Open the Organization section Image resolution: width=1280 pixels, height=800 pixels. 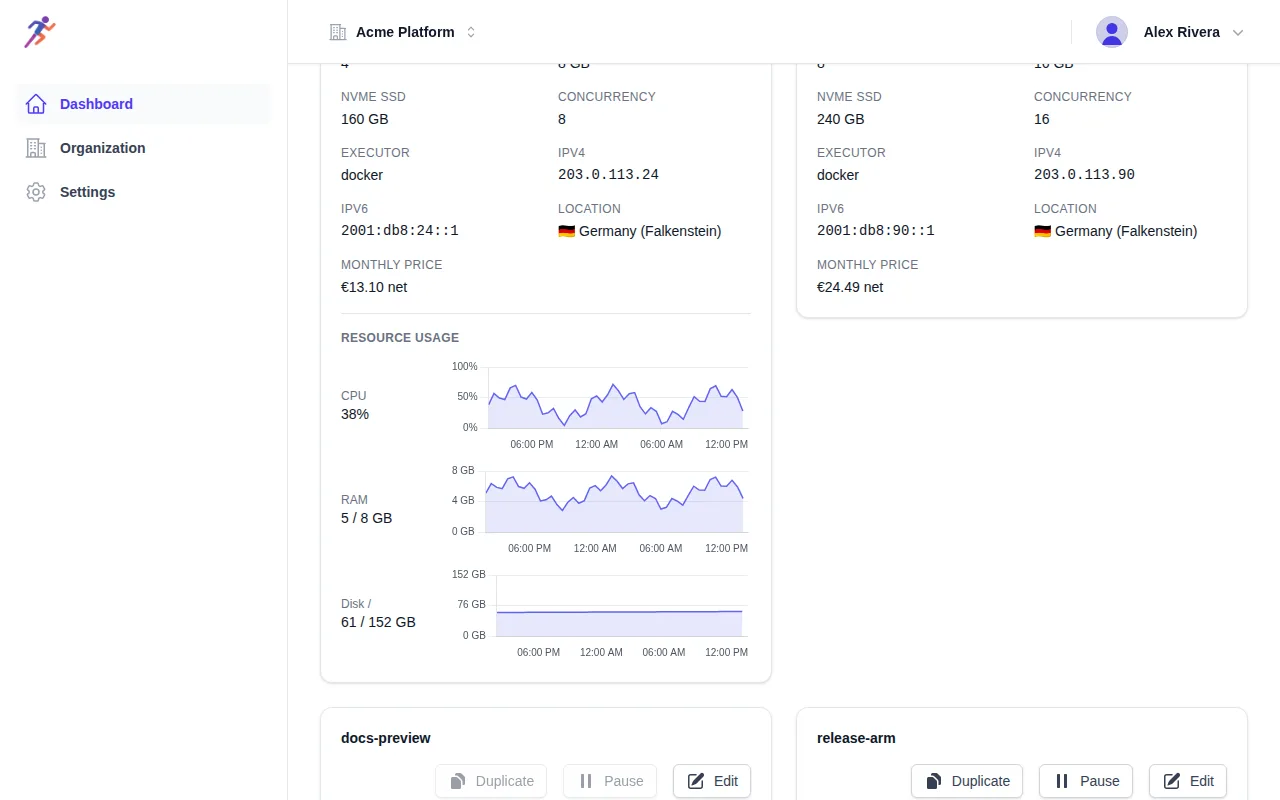[144, 148]
